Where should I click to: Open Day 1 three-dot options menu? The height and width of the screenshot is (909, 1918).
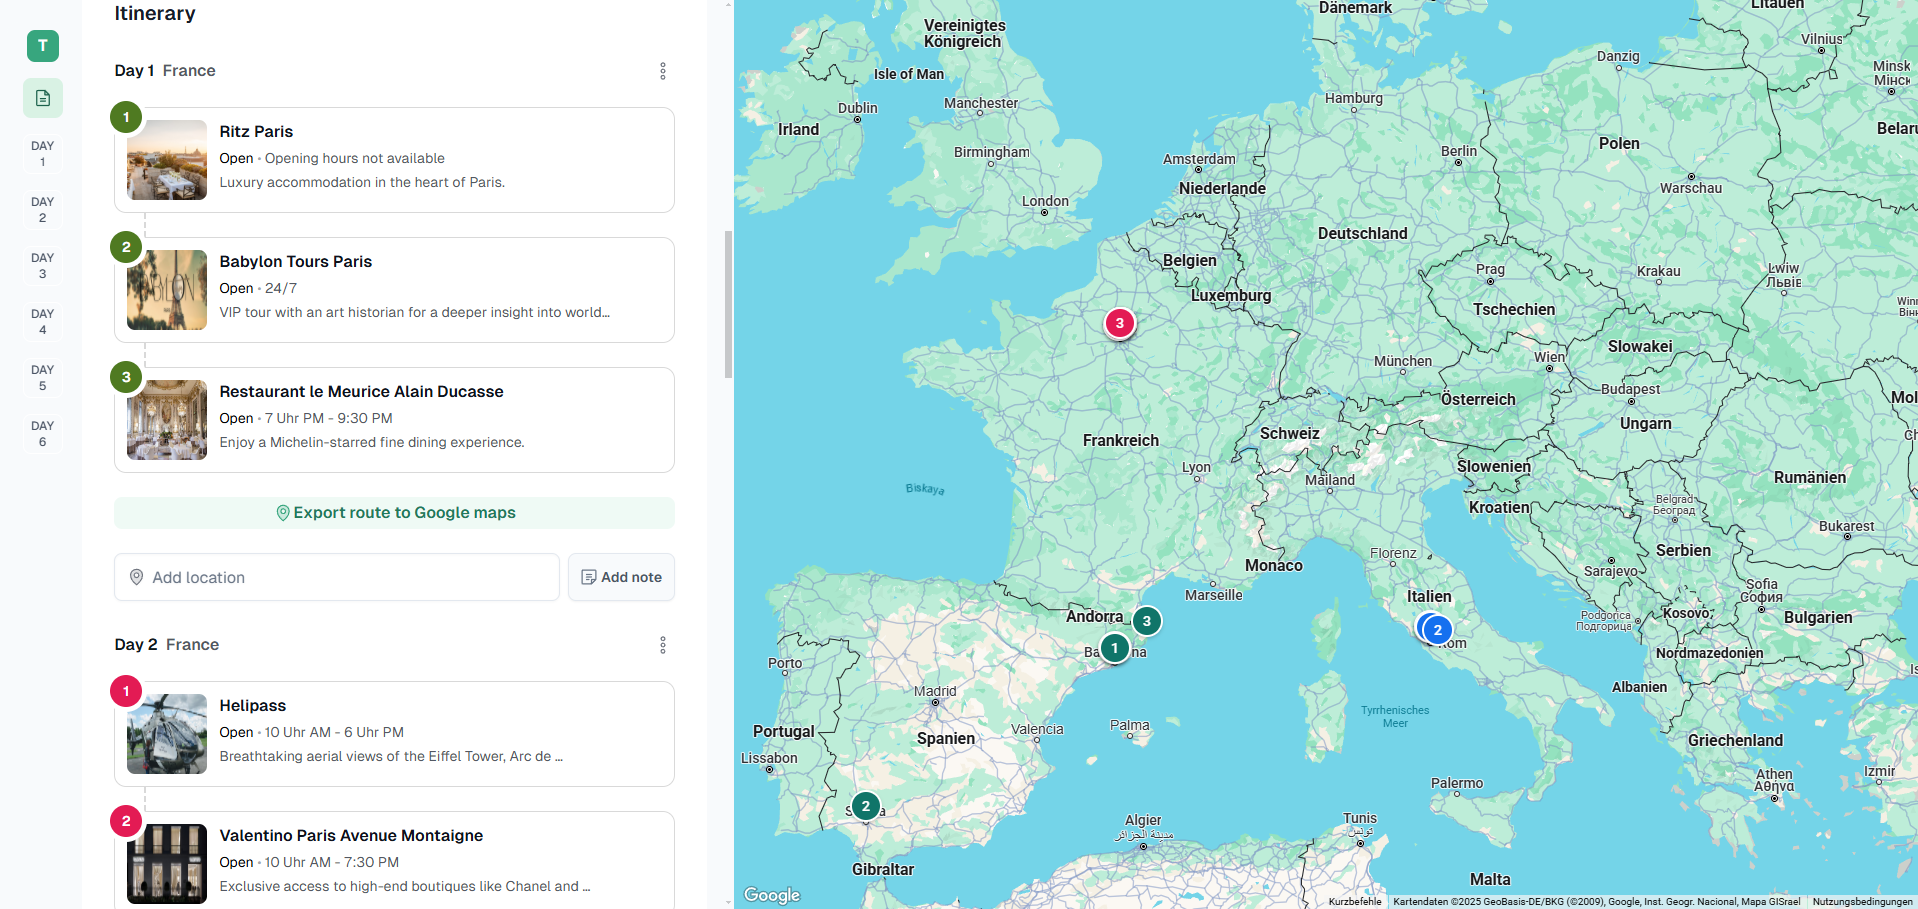click(662, 71)
